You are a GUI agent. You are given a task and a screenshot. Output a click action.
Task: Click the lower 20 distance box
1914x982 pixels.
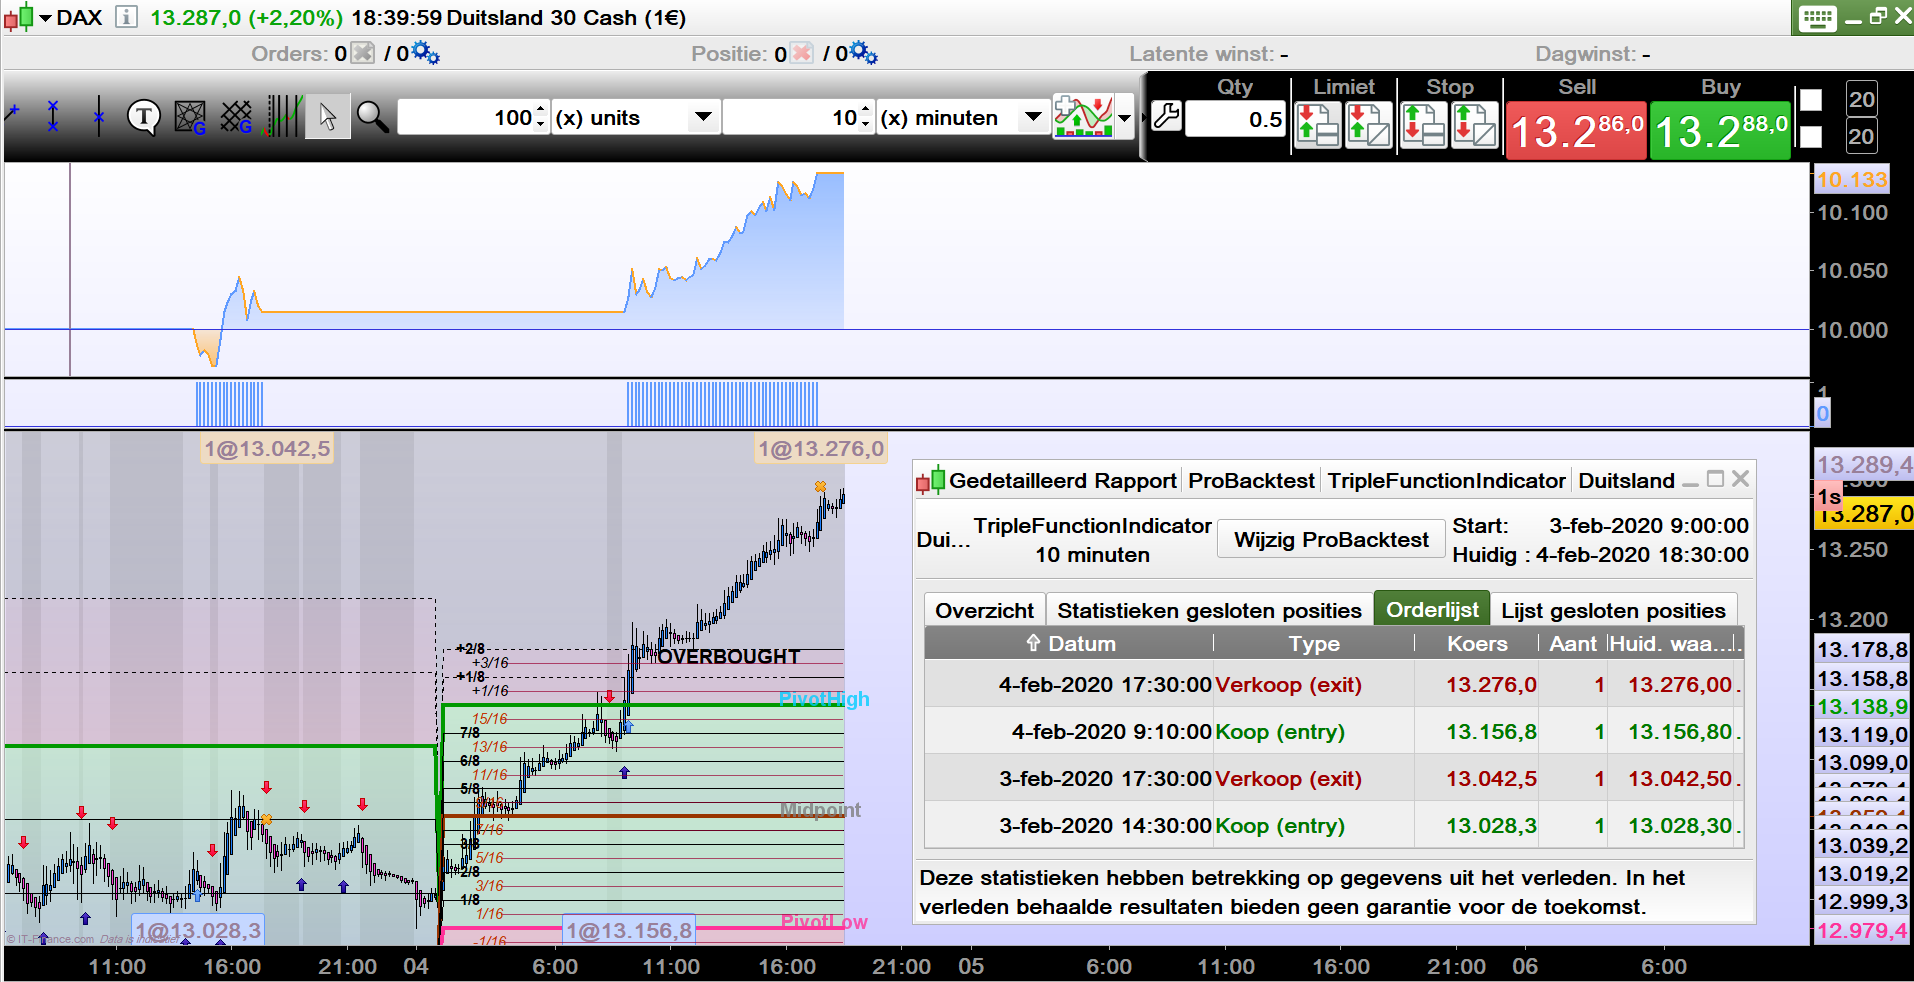(x=1861, y=136)
